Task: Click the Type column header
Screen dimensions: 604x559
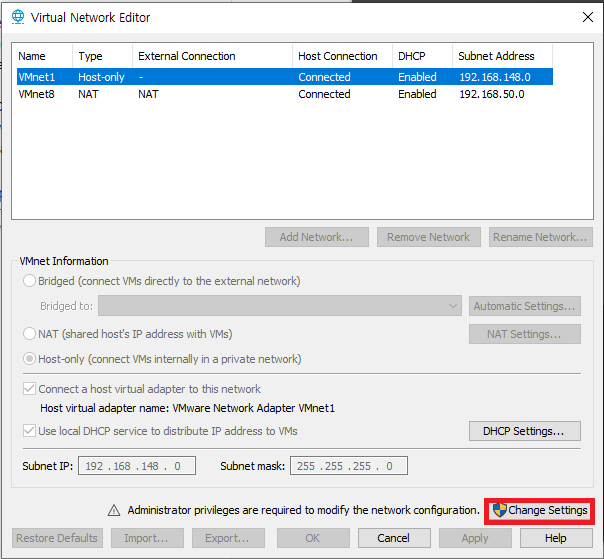Action: [102, 56]
